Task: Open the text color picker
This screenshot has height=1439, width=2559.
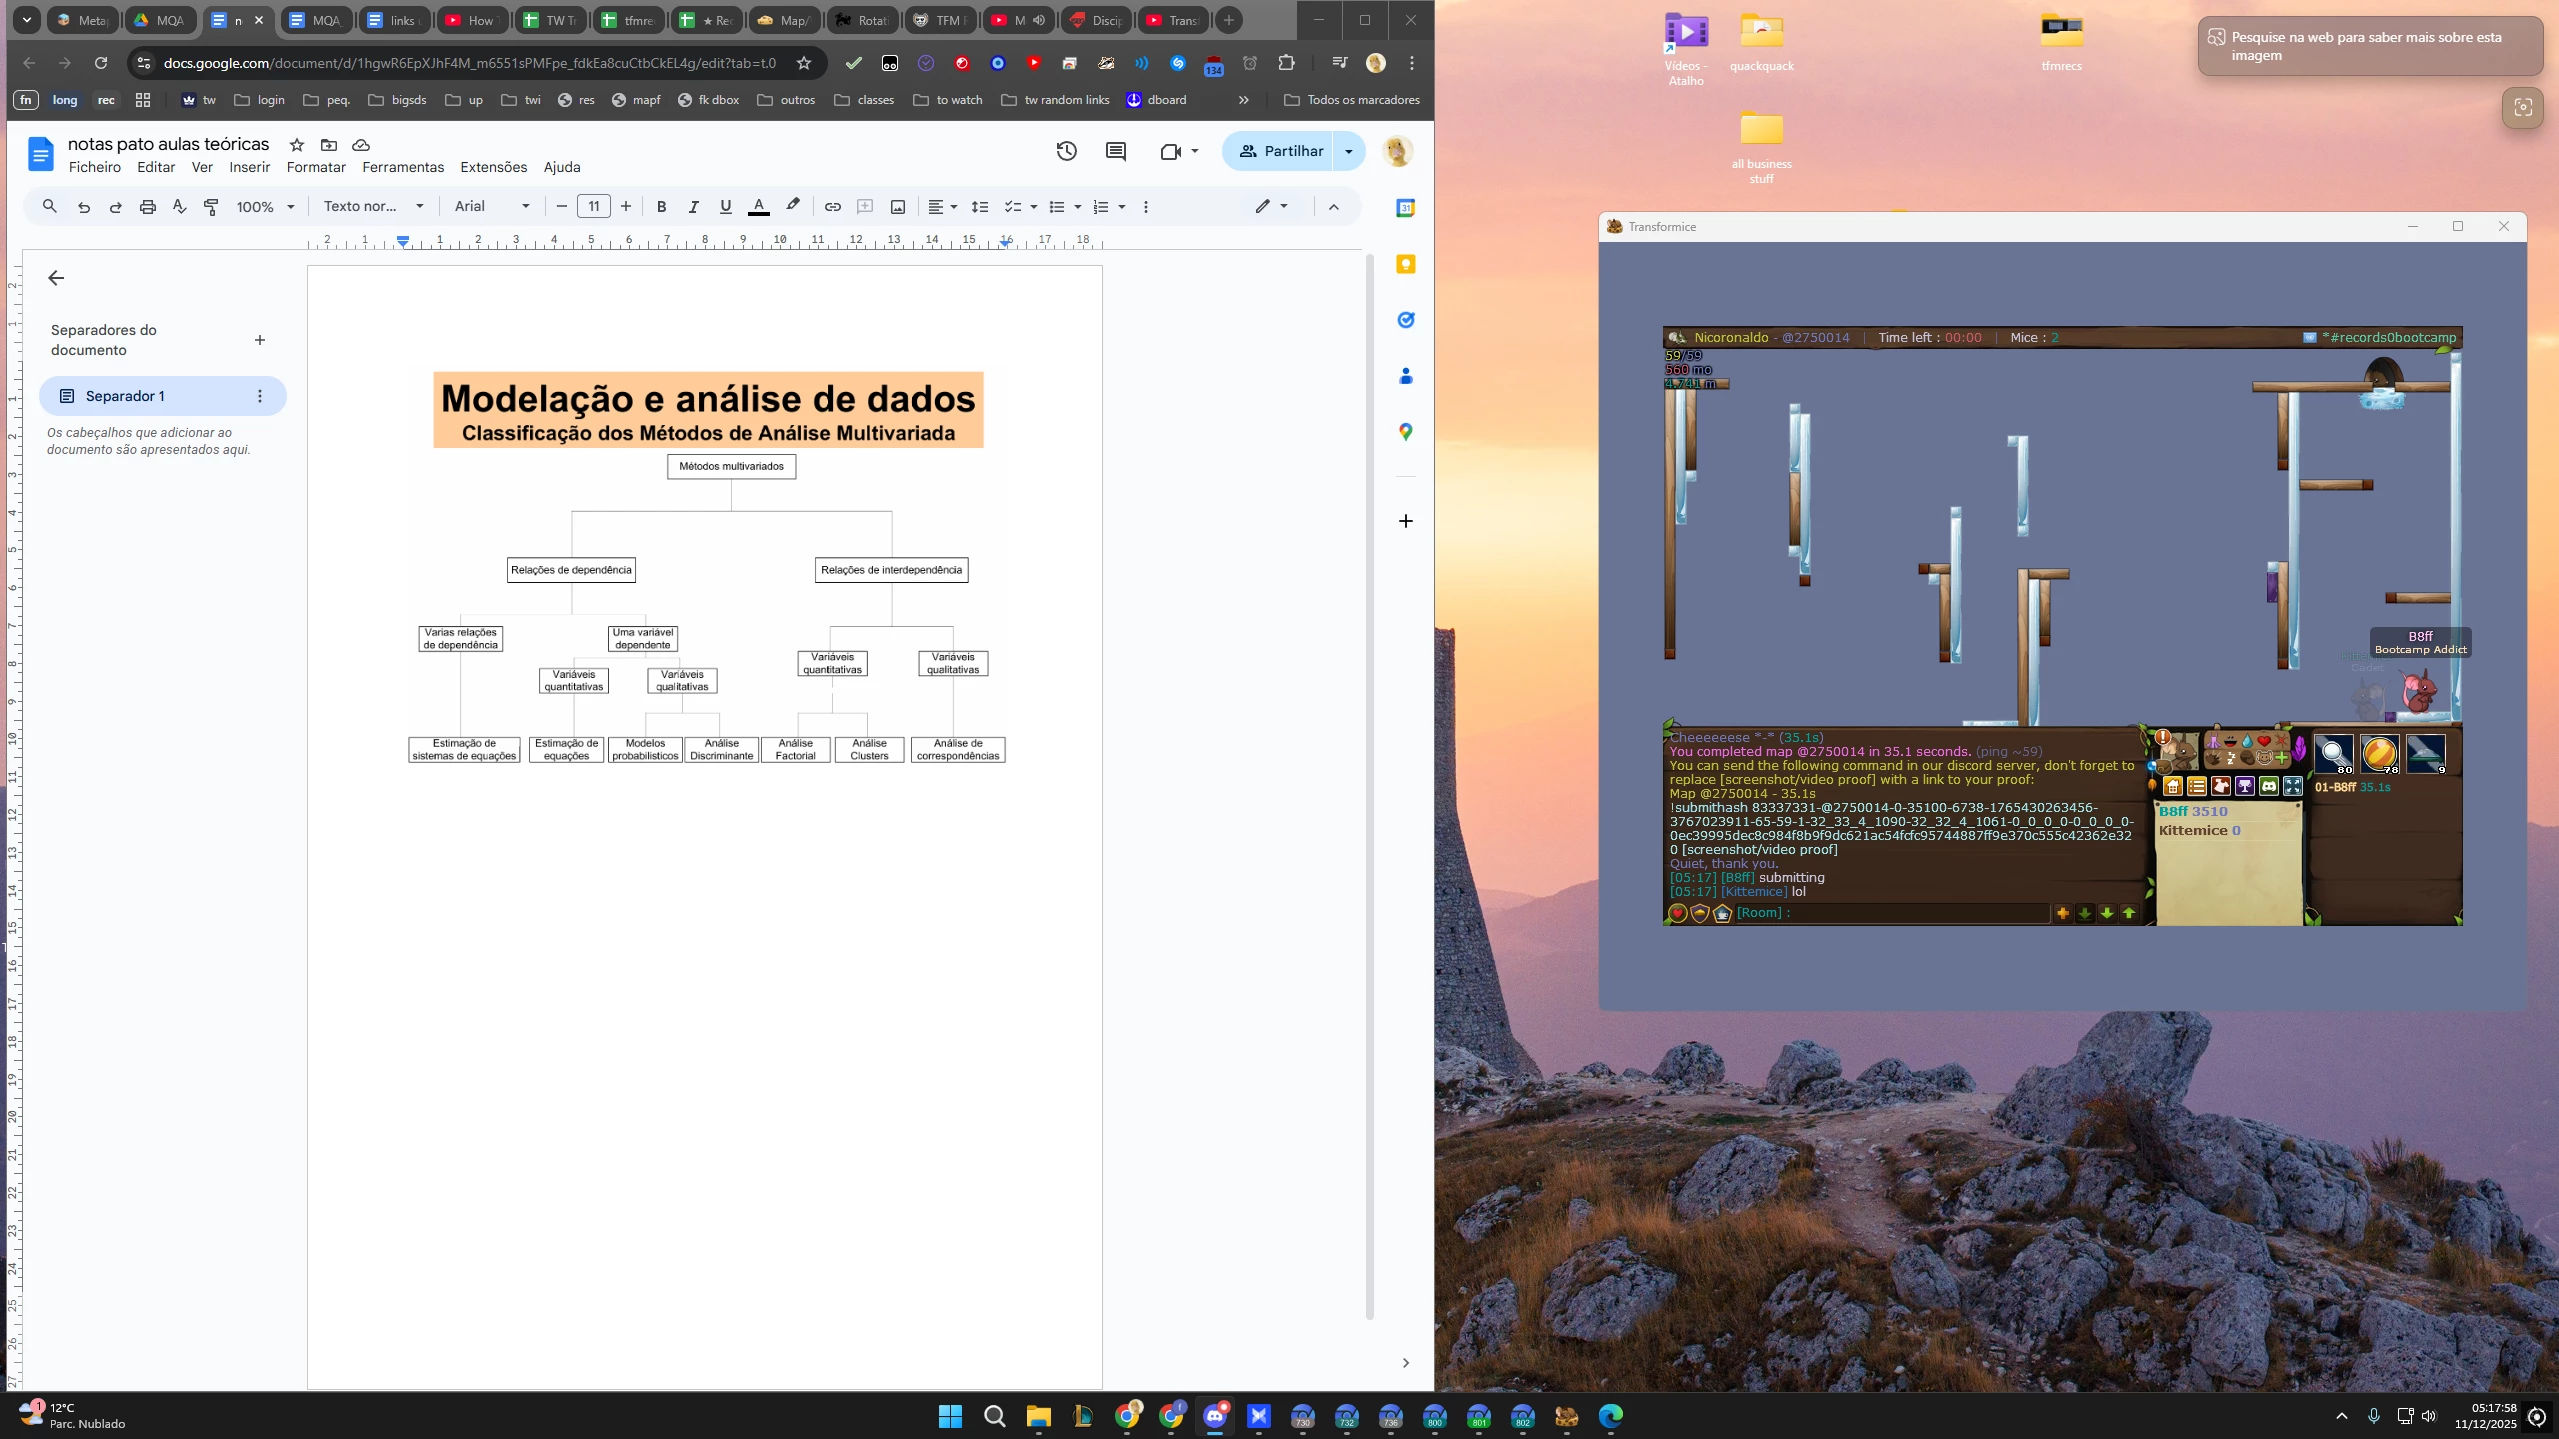Action: pos(759,207)
